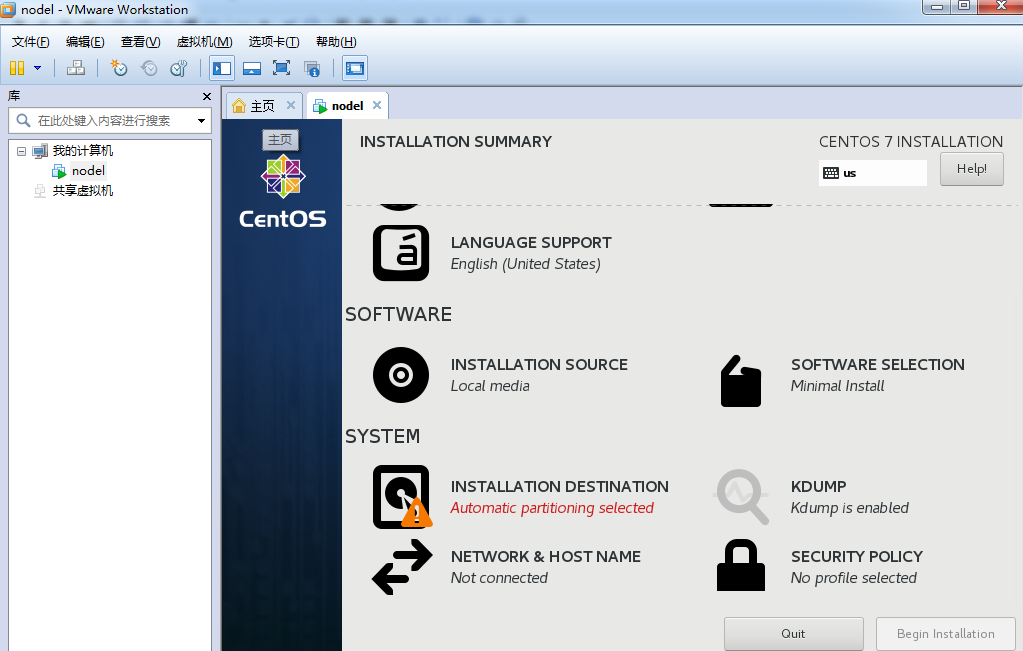The image size is (1023, 651).
Task: Click the SOFTWARE SELECTION label
Action: (878, 365)
